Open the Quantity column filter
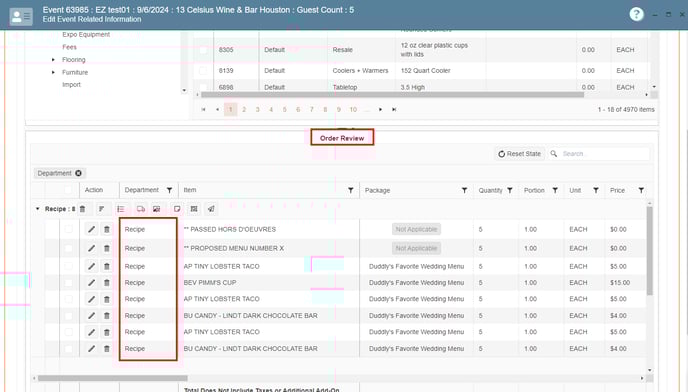The height and width of the screenshot is (392, 688). (x=510, y=190)
